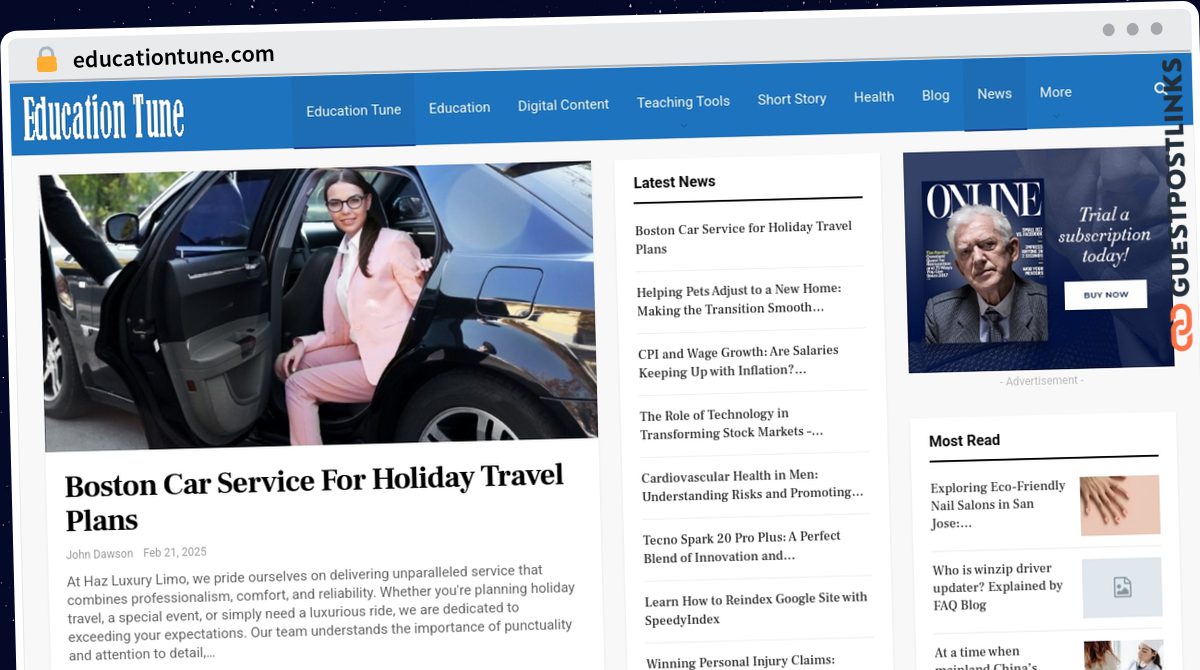
Task: Open Who is winzip driver updater article
Action: 998,587
